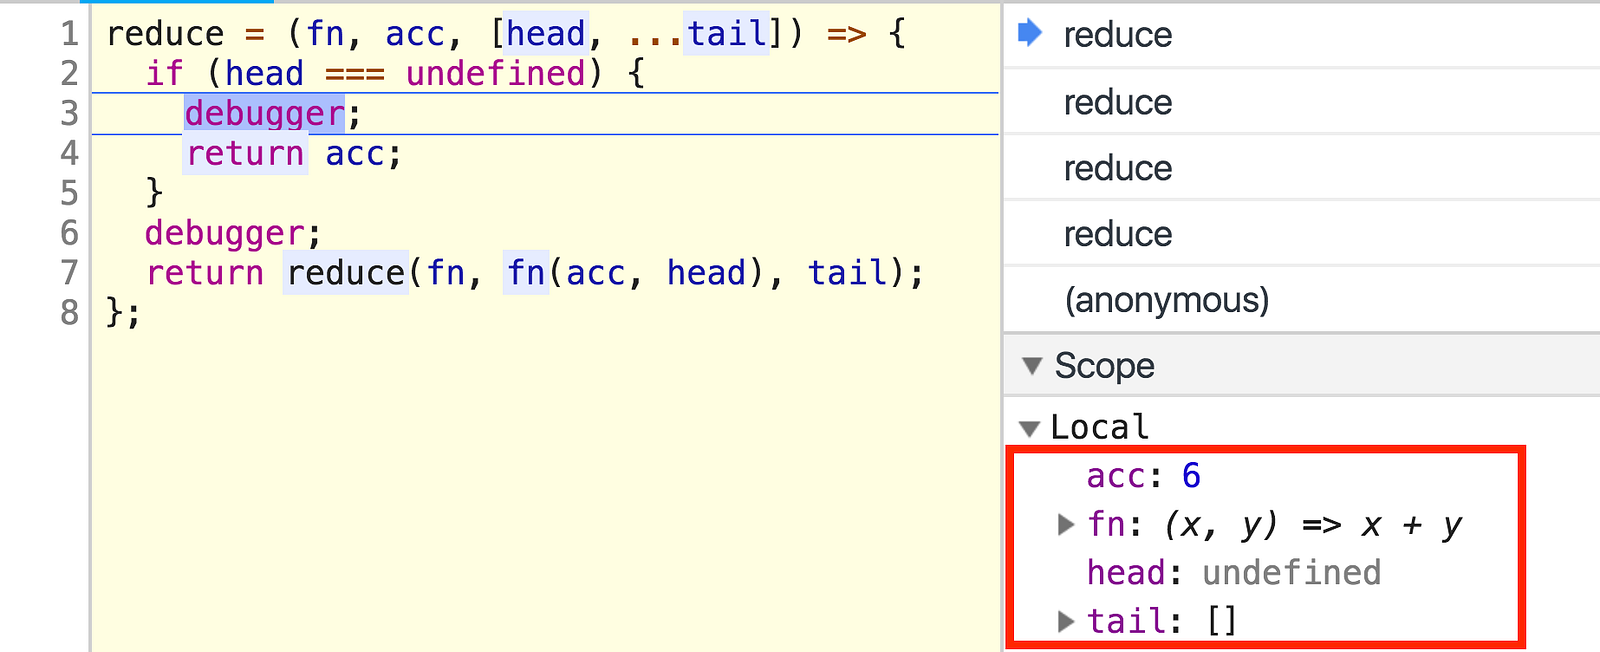
Task: Click the Local scope label
Action: coord(1099,428)
